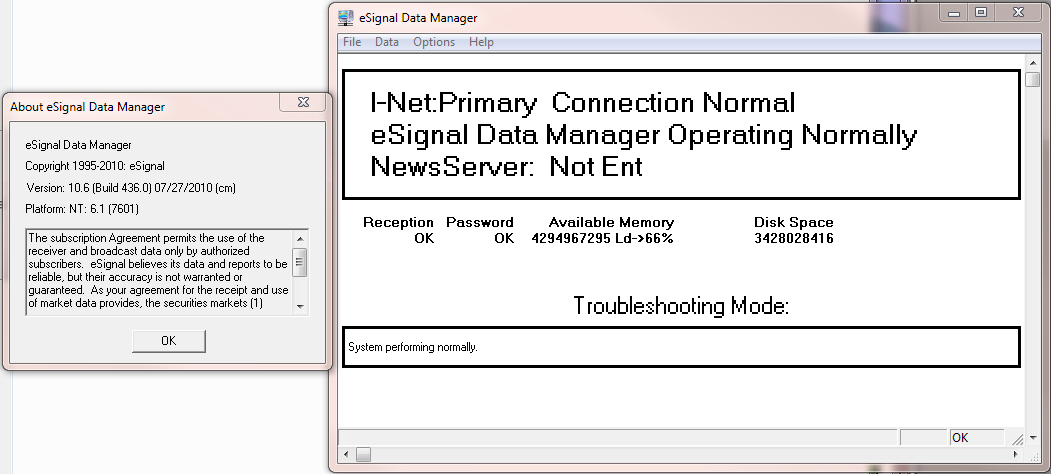Click the Version 10.6 build line
The height and width of the screenshot is (474, 1051).
click(x=131, y=188)
